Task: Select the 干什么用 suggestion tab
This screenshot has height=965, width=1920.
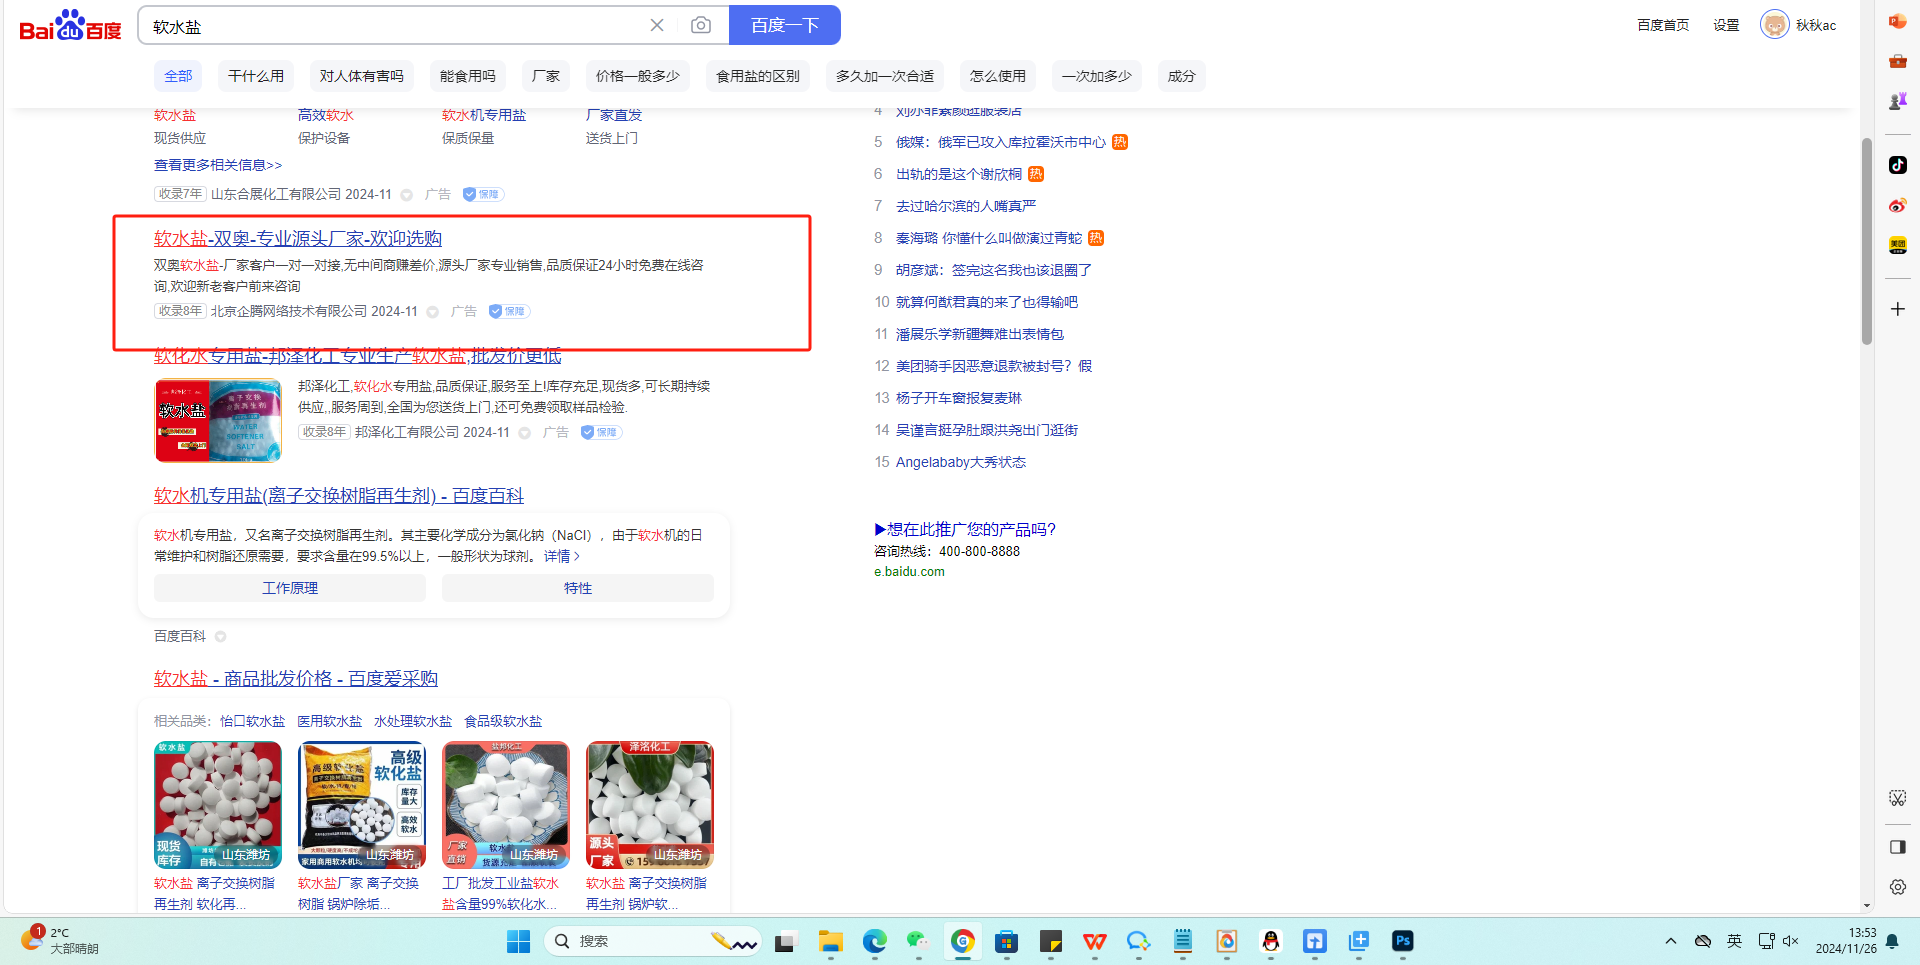Action: point(256,76)
